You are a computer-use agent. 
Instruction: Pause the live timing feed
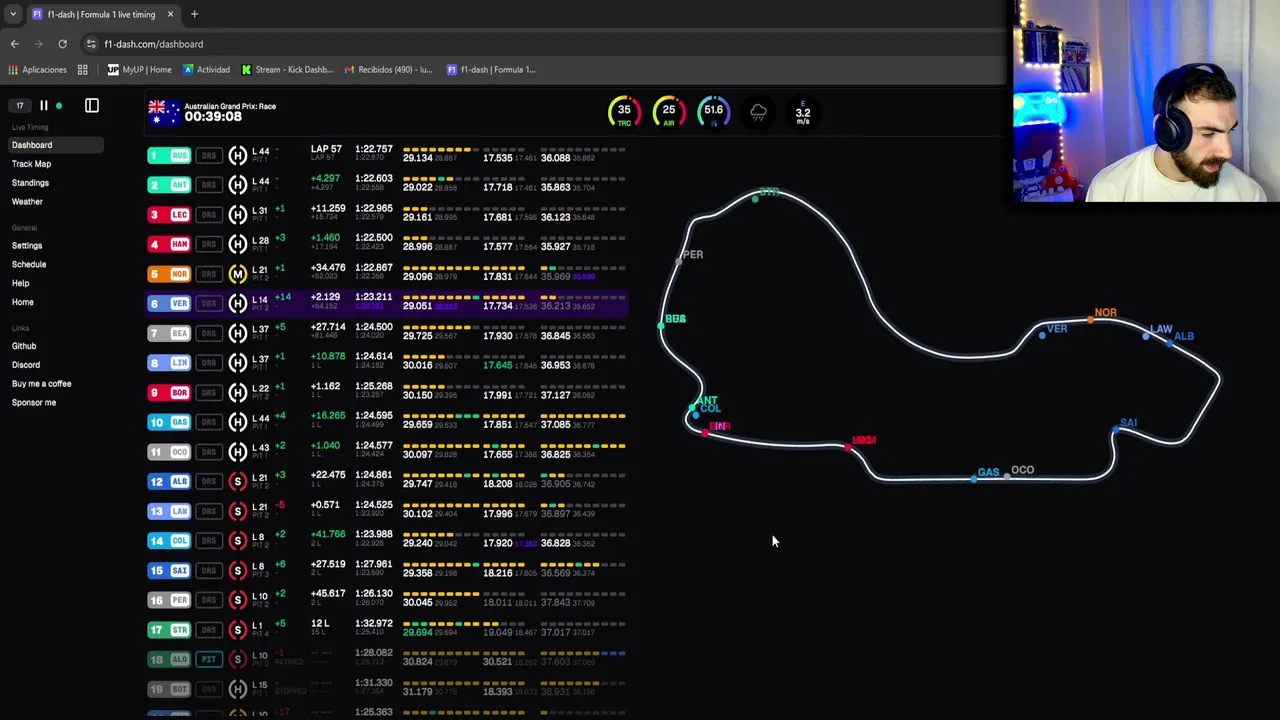click(44, 105)
